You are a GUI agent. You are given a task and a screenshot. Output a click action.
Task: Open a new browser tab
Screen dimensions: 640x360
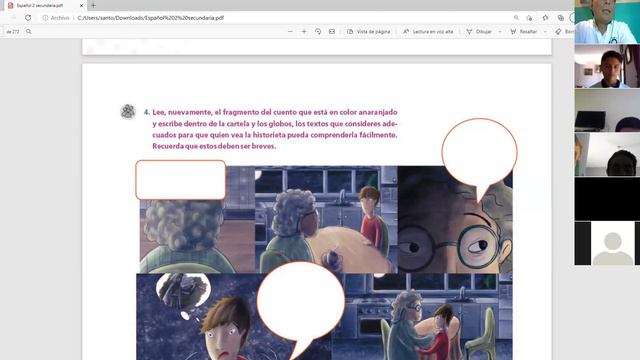tap(93, 5)
